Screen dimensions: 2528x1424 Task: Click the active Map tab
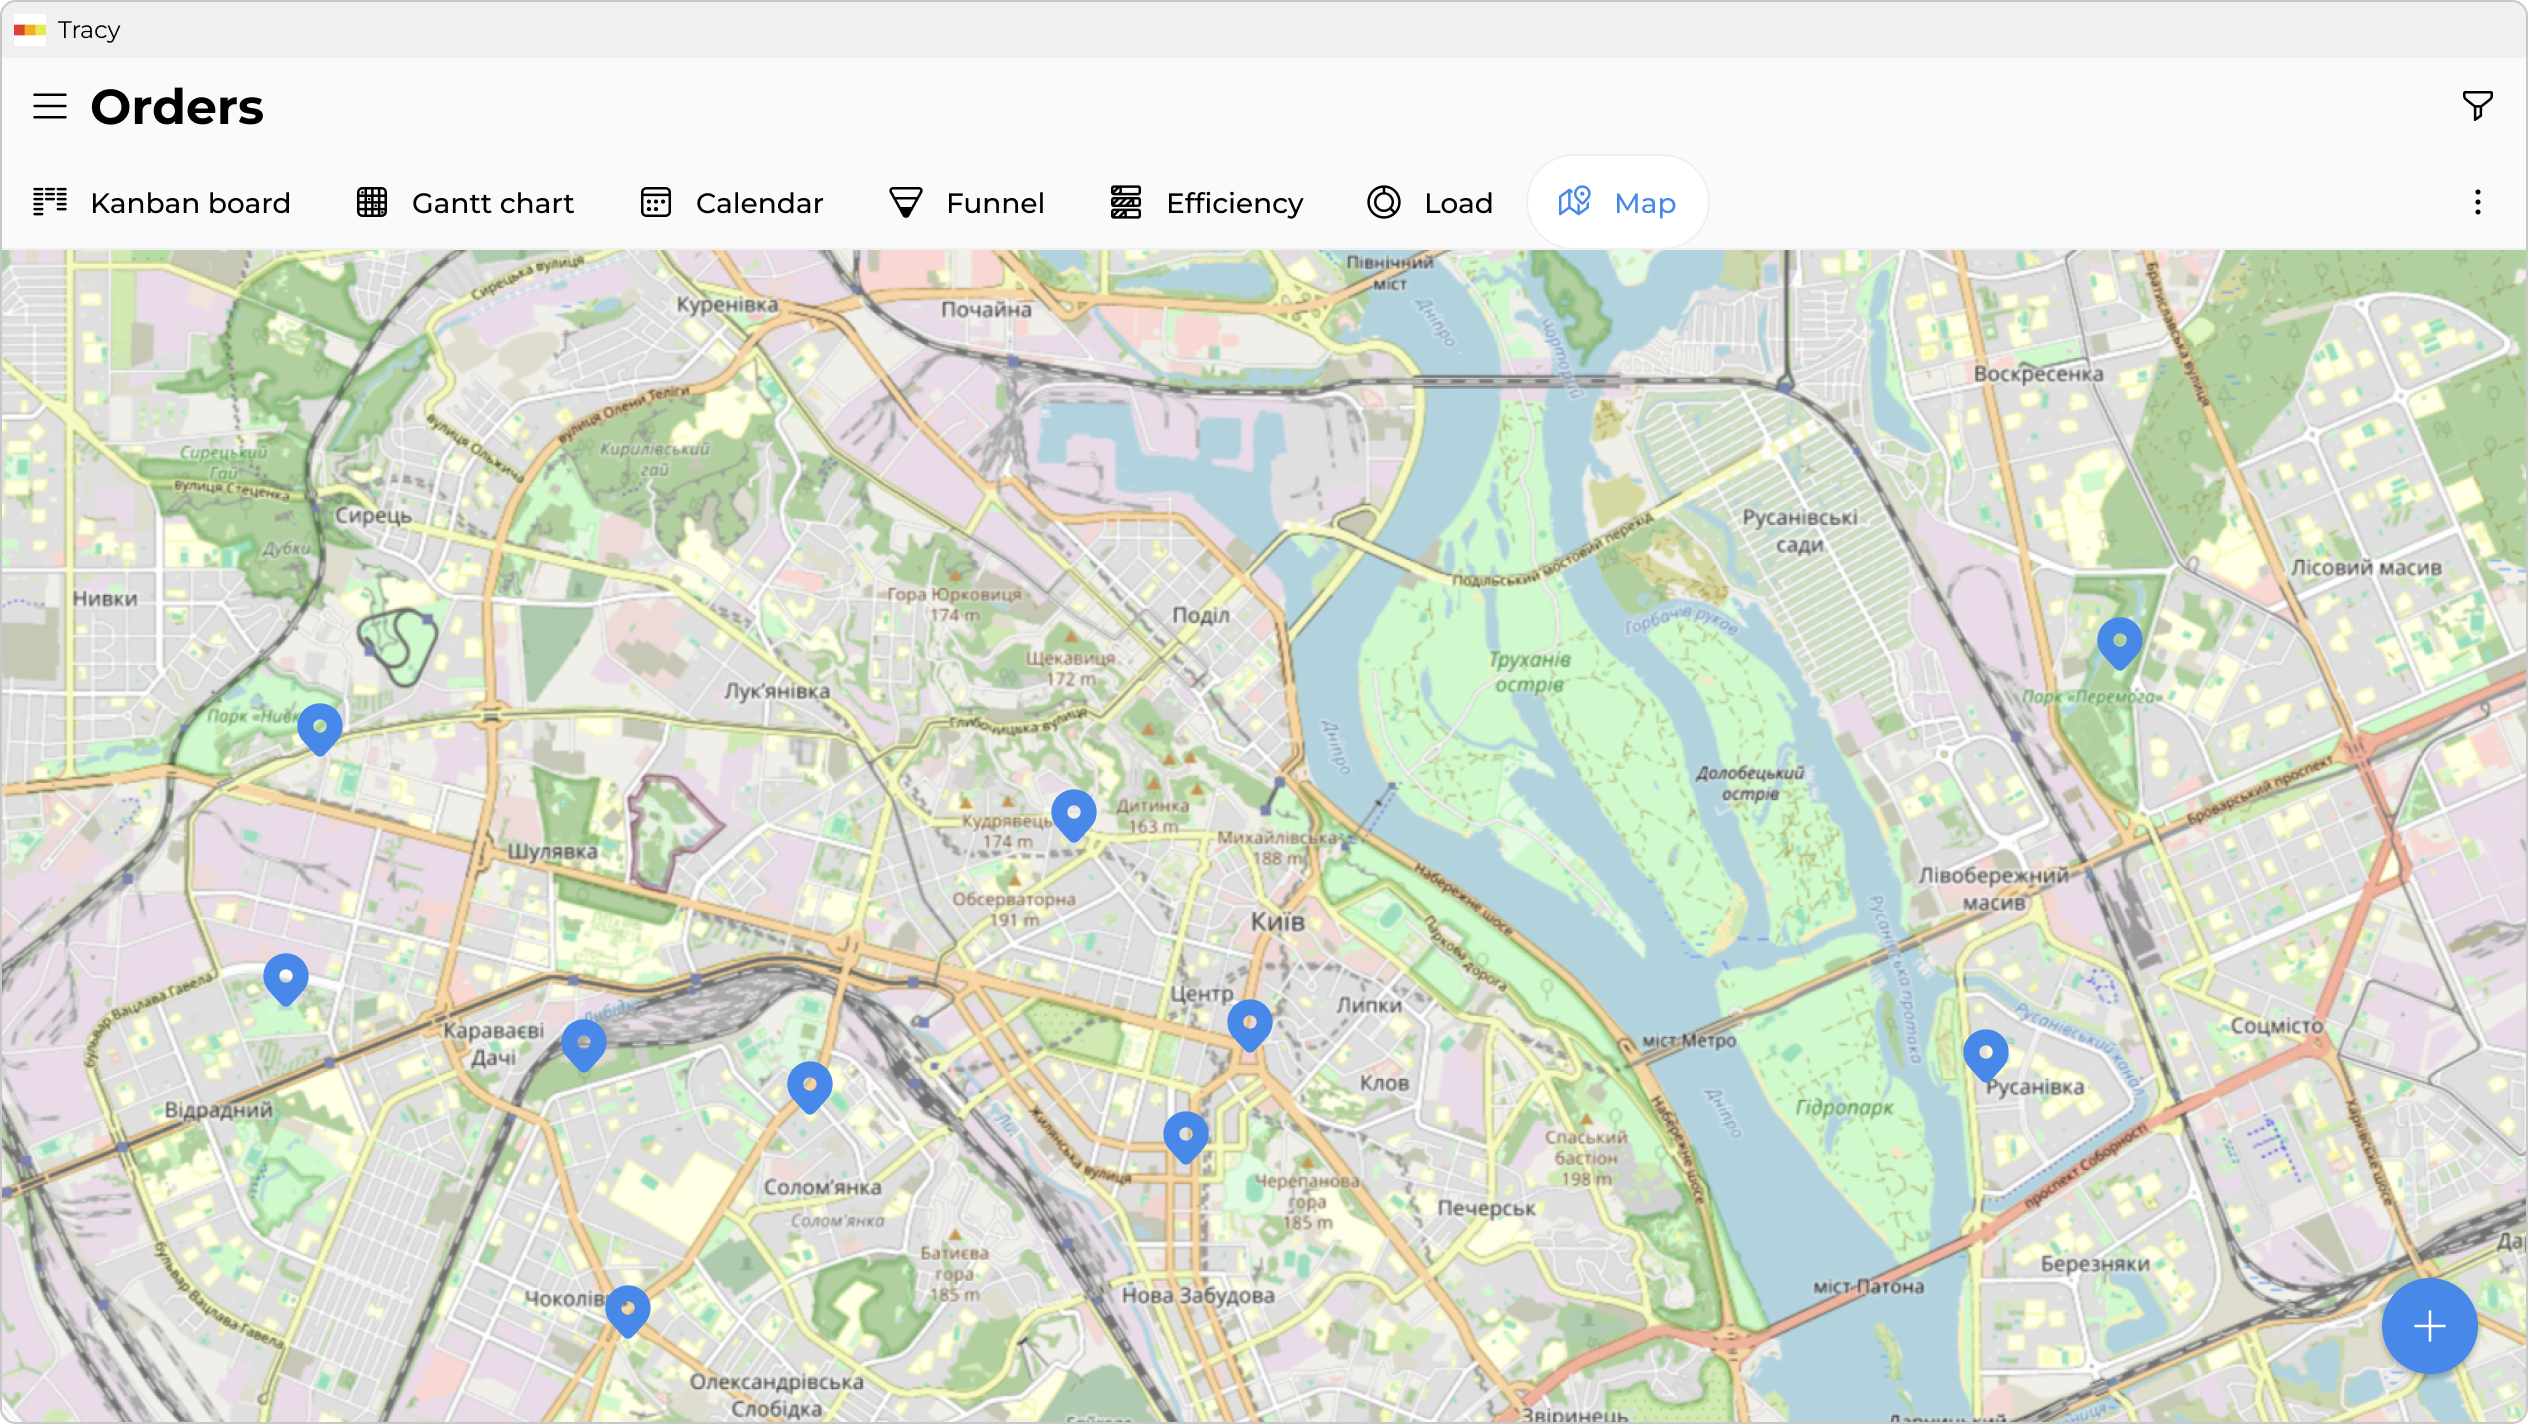point(1617,203)
